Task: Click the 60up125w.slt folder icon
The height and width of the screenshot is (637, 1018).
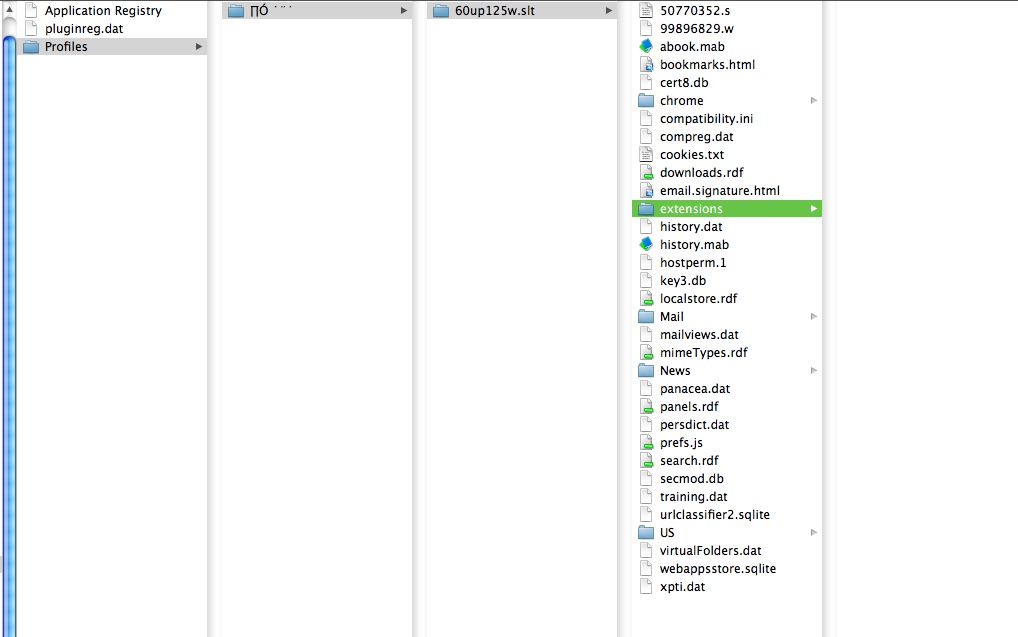Action: click(x=441, y=10)
